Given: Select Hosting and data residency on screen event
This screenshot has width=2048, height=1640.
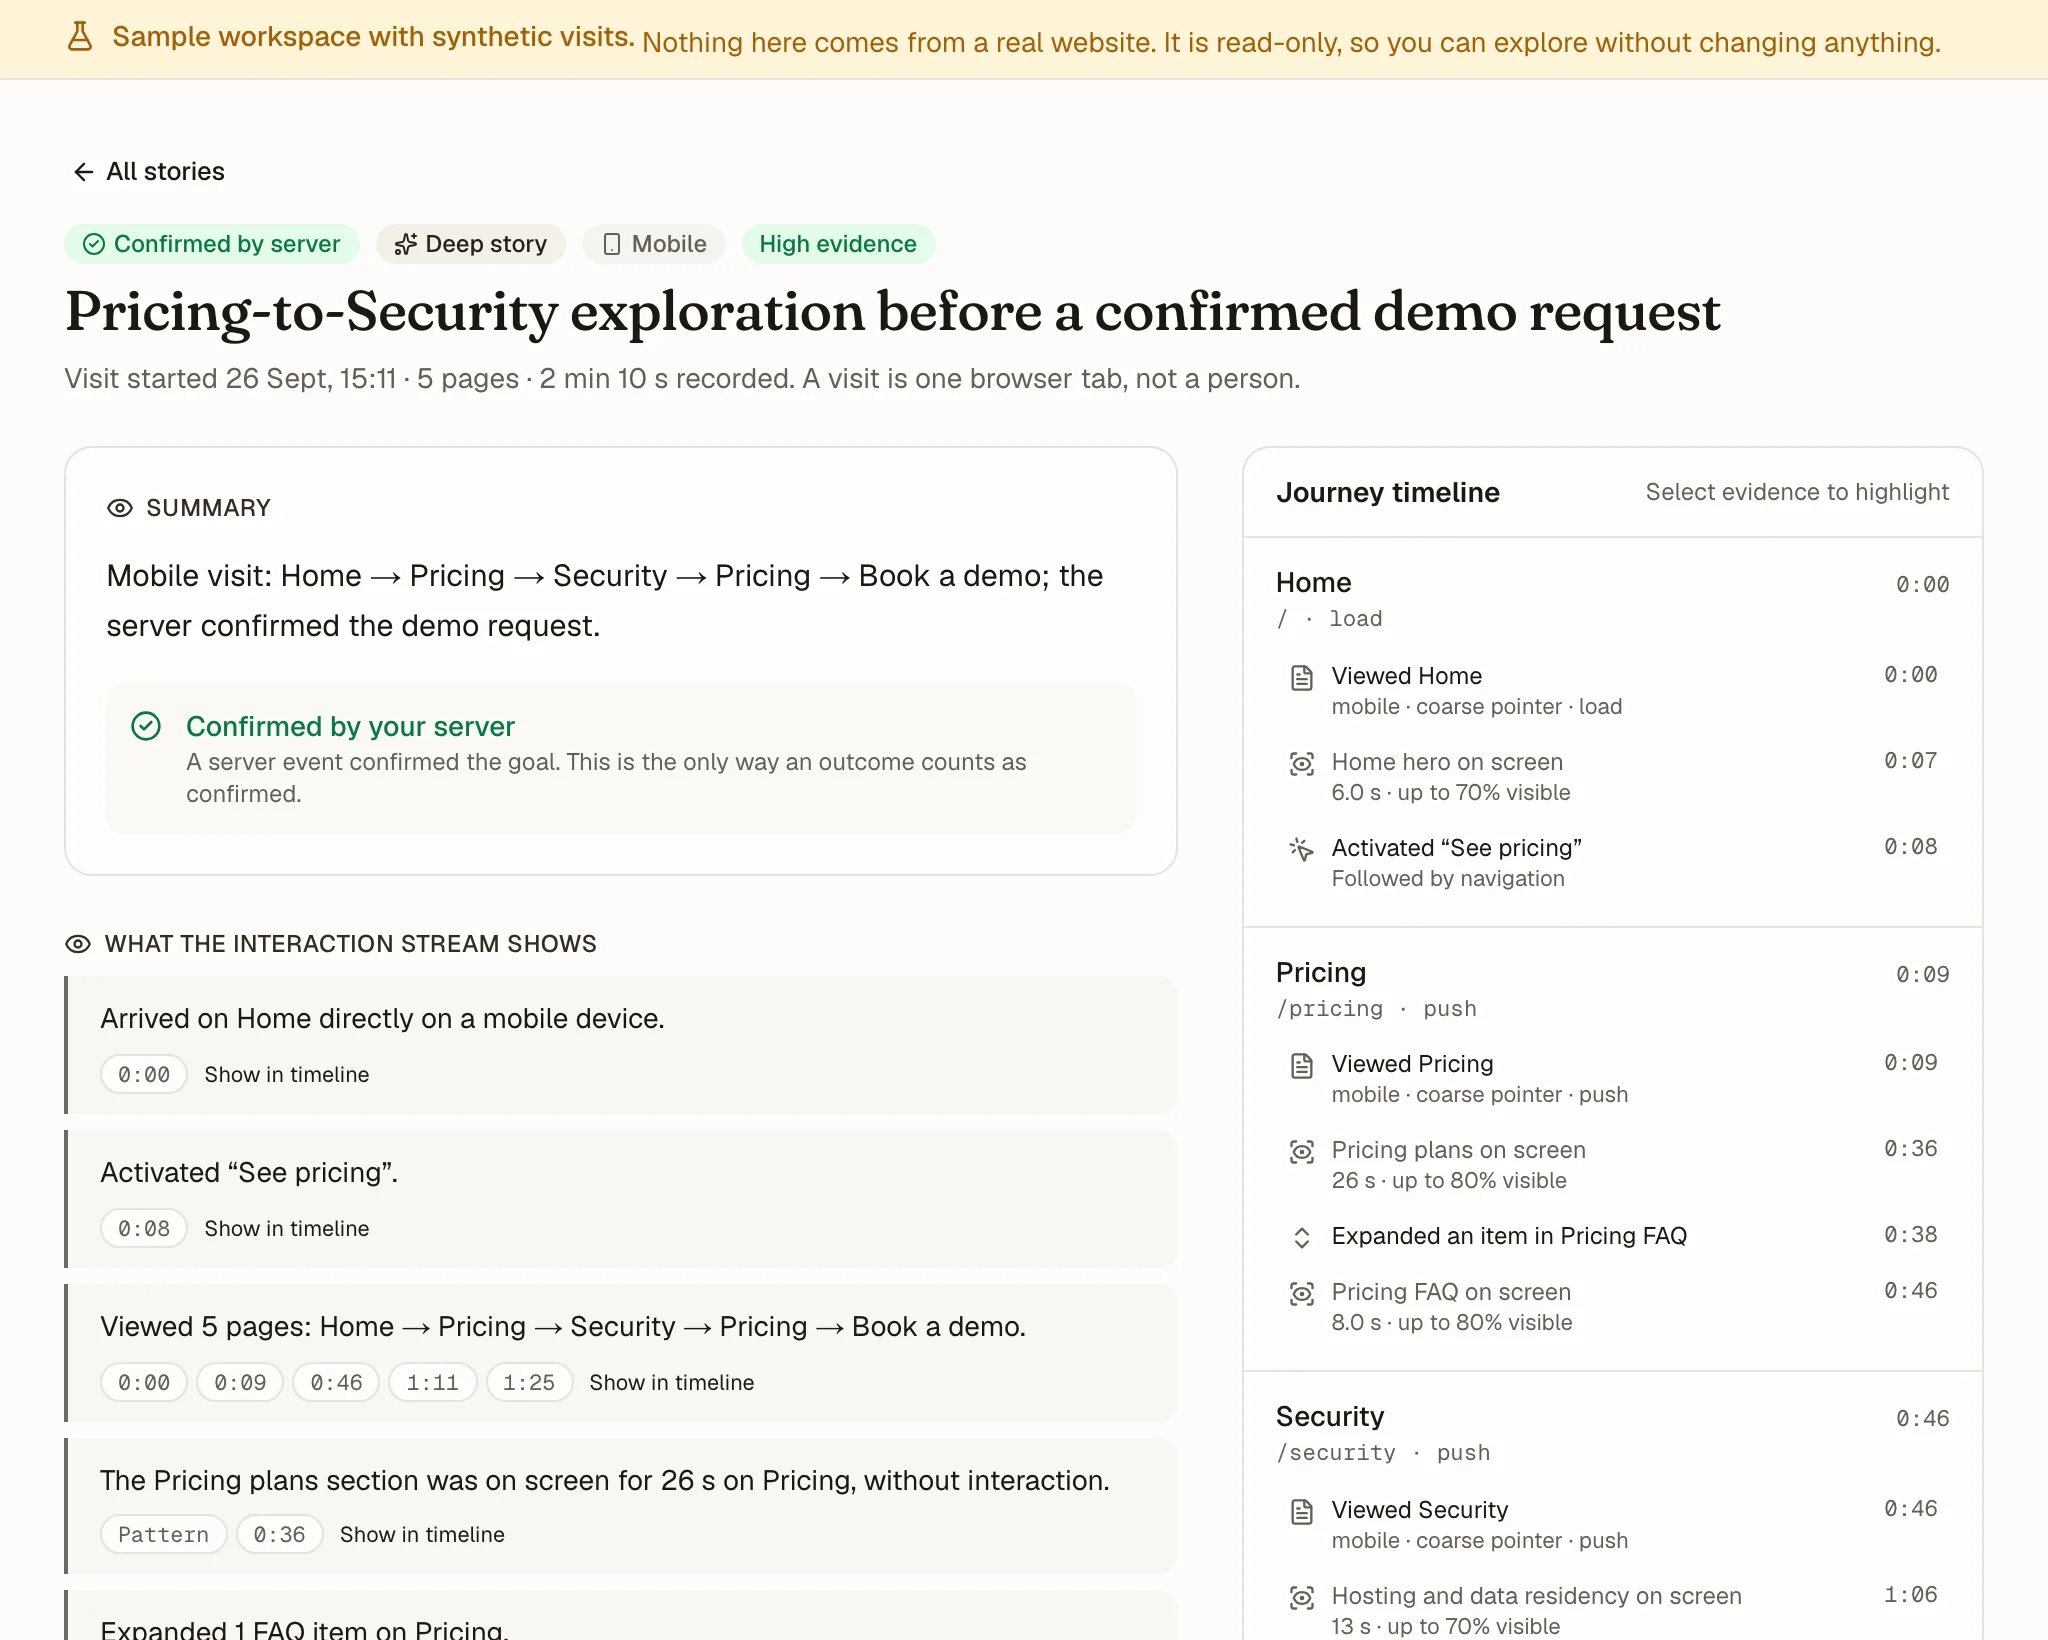Looking at the screenshot, I should pyautogui.click(x=1612, y=1608).
